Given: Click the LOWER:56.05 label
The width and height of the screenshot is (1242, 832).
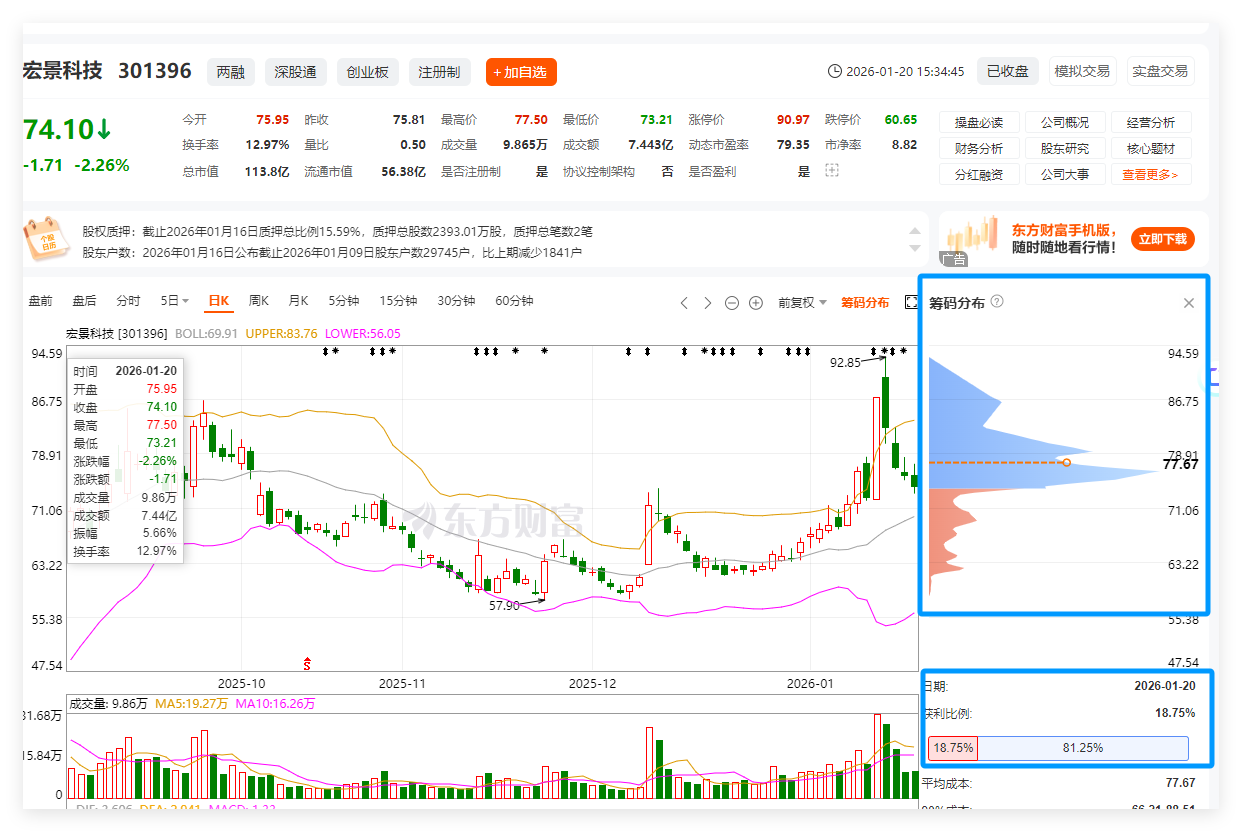Looking at the screenshot, I should tap(363, 333).
